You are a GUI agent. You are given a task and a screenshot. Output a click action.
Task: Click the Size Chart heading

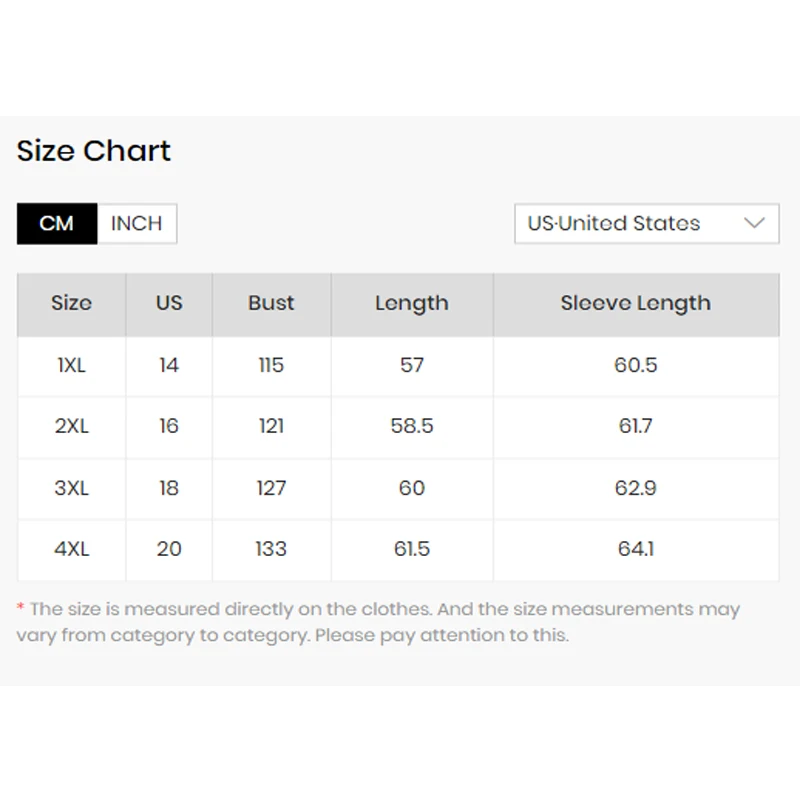(x=94, y=151)
